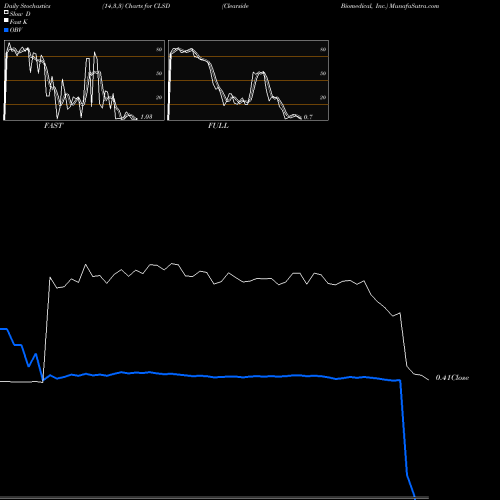Open the FULL stochastic chart panel
The width and height of the screenshot is (500, 500).
click(x=248, y=80)
